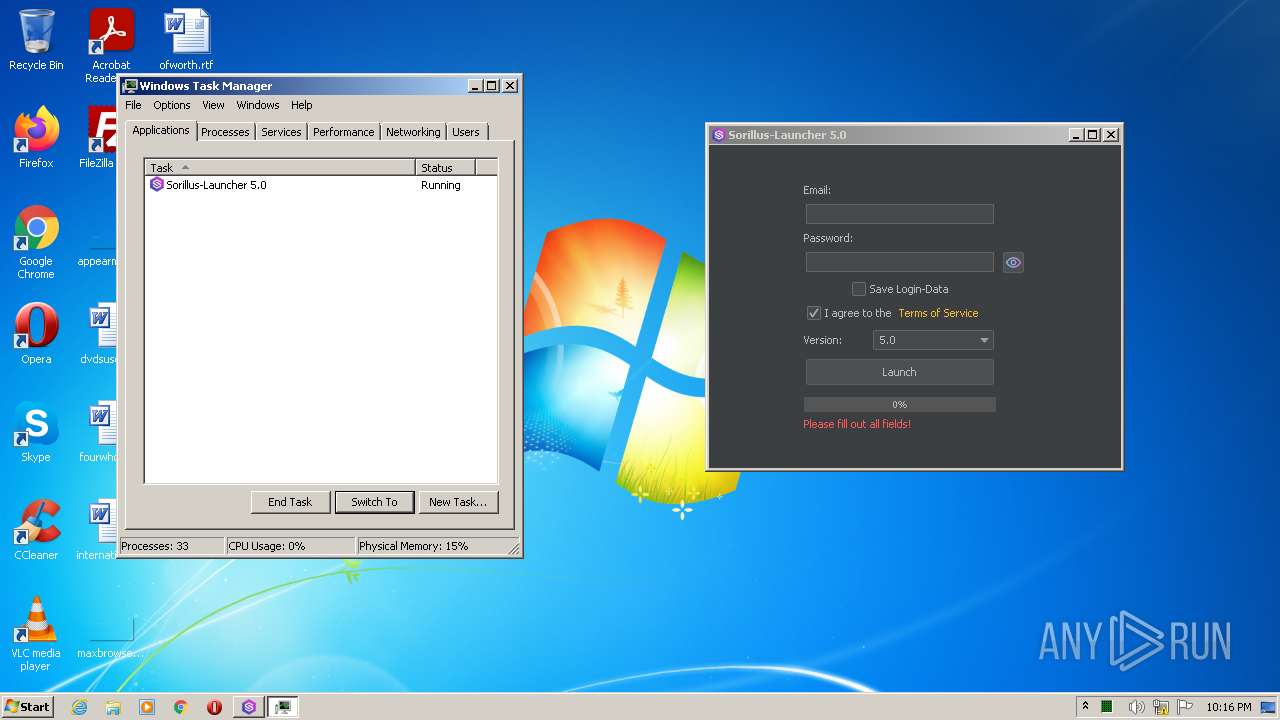
Task: Expand the Version 5.0 dropdown
Action: click(933, 340)
